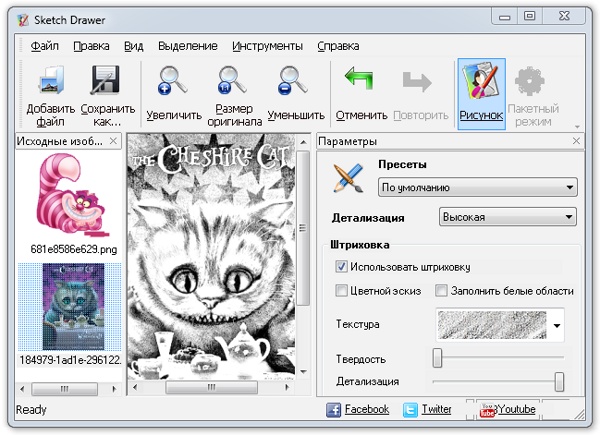Enable the Цветной эскиз checkbox

pos(342,291)
